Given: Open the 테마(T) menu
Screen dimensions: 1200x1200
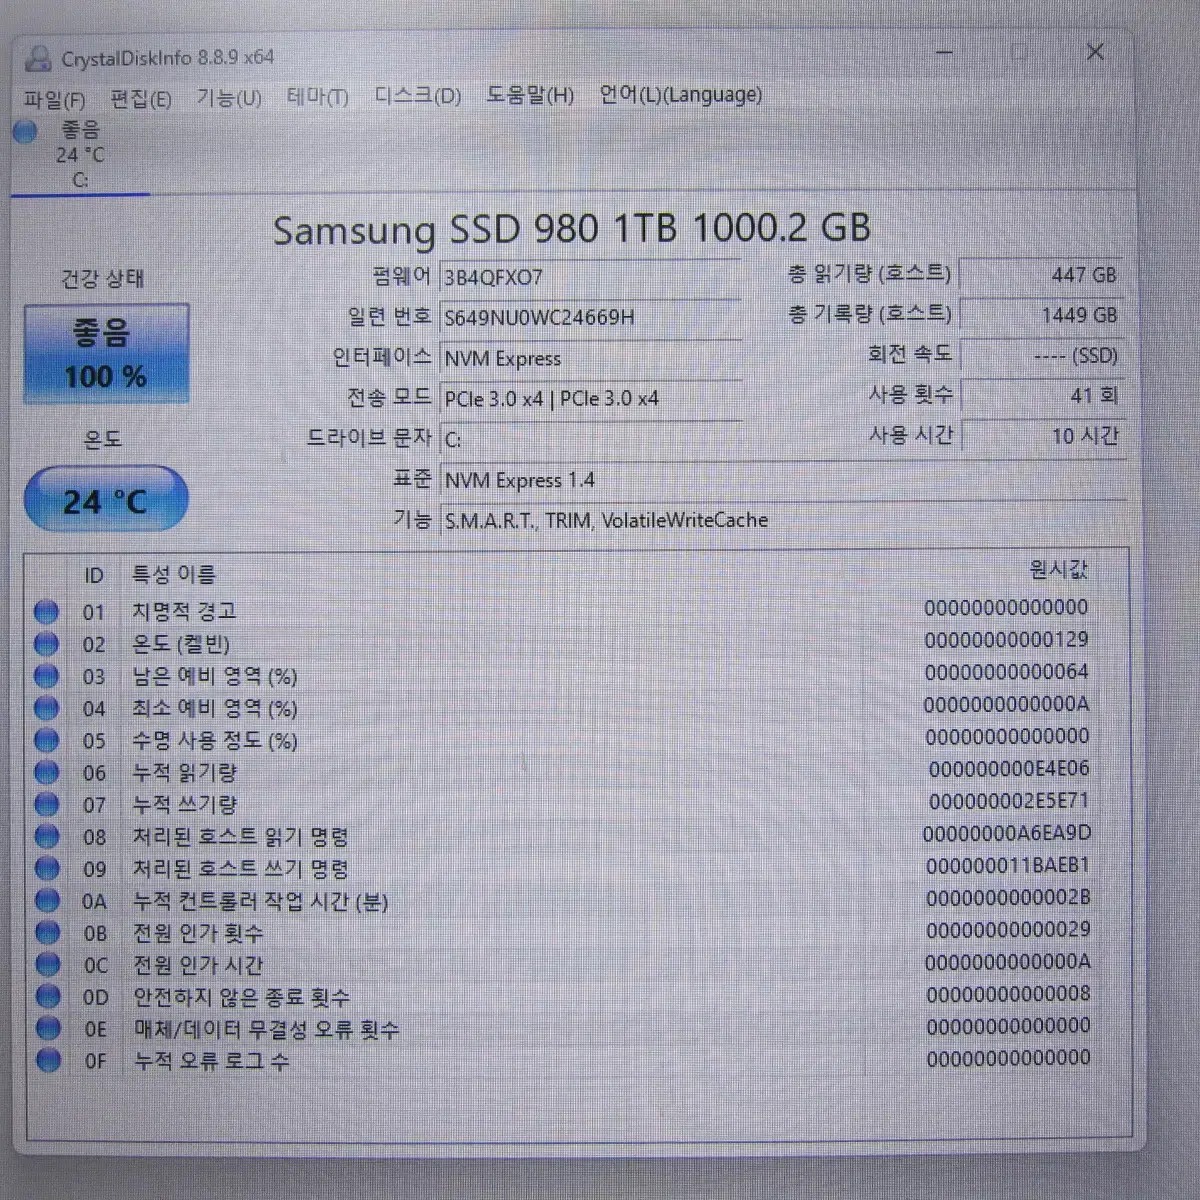Looking at the screenshot, I should click(x=317, y=97).
